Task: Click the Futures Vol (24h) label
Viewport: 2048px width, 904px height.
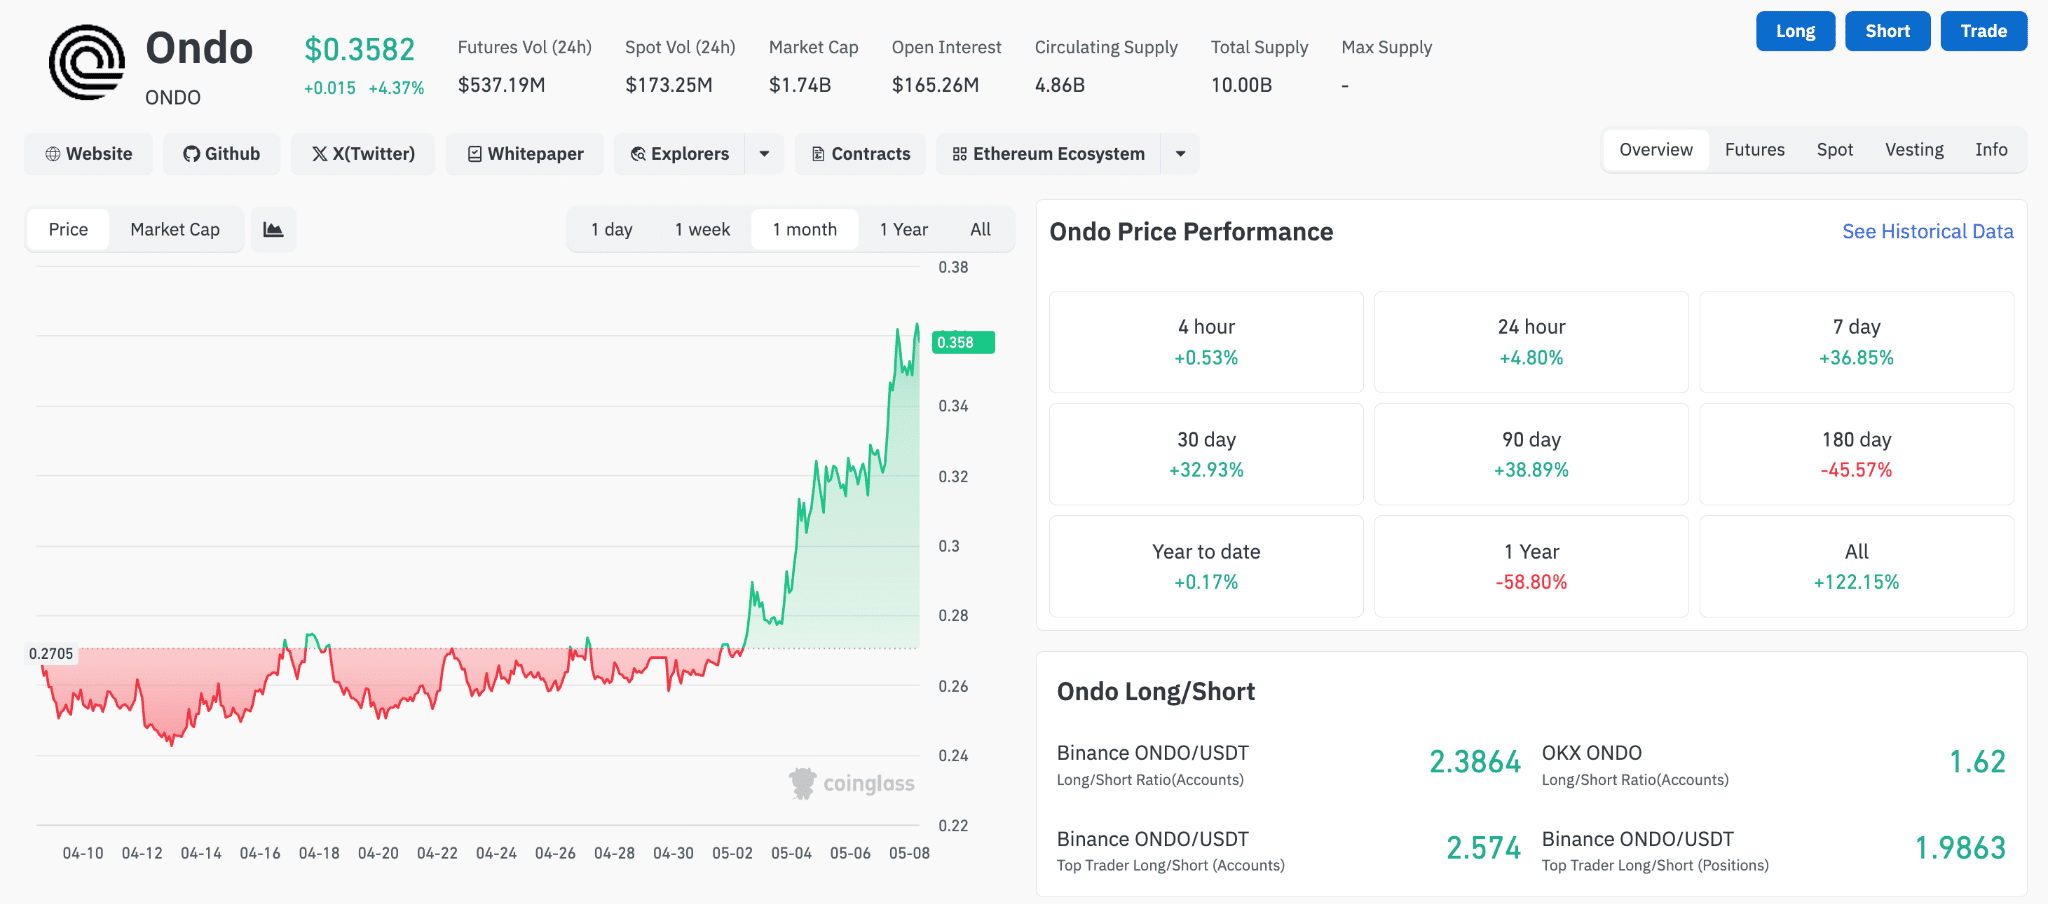Action: [525, 47]
